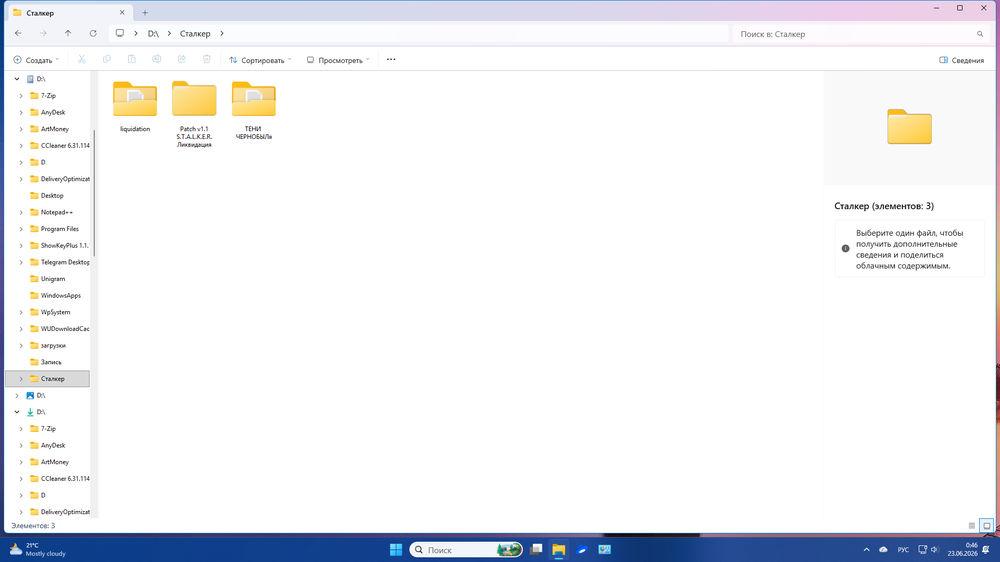This screenshot has height=562, width=1000.
Task: Switch to large thumbnails view icon
Action: click(x=987, y=526)
